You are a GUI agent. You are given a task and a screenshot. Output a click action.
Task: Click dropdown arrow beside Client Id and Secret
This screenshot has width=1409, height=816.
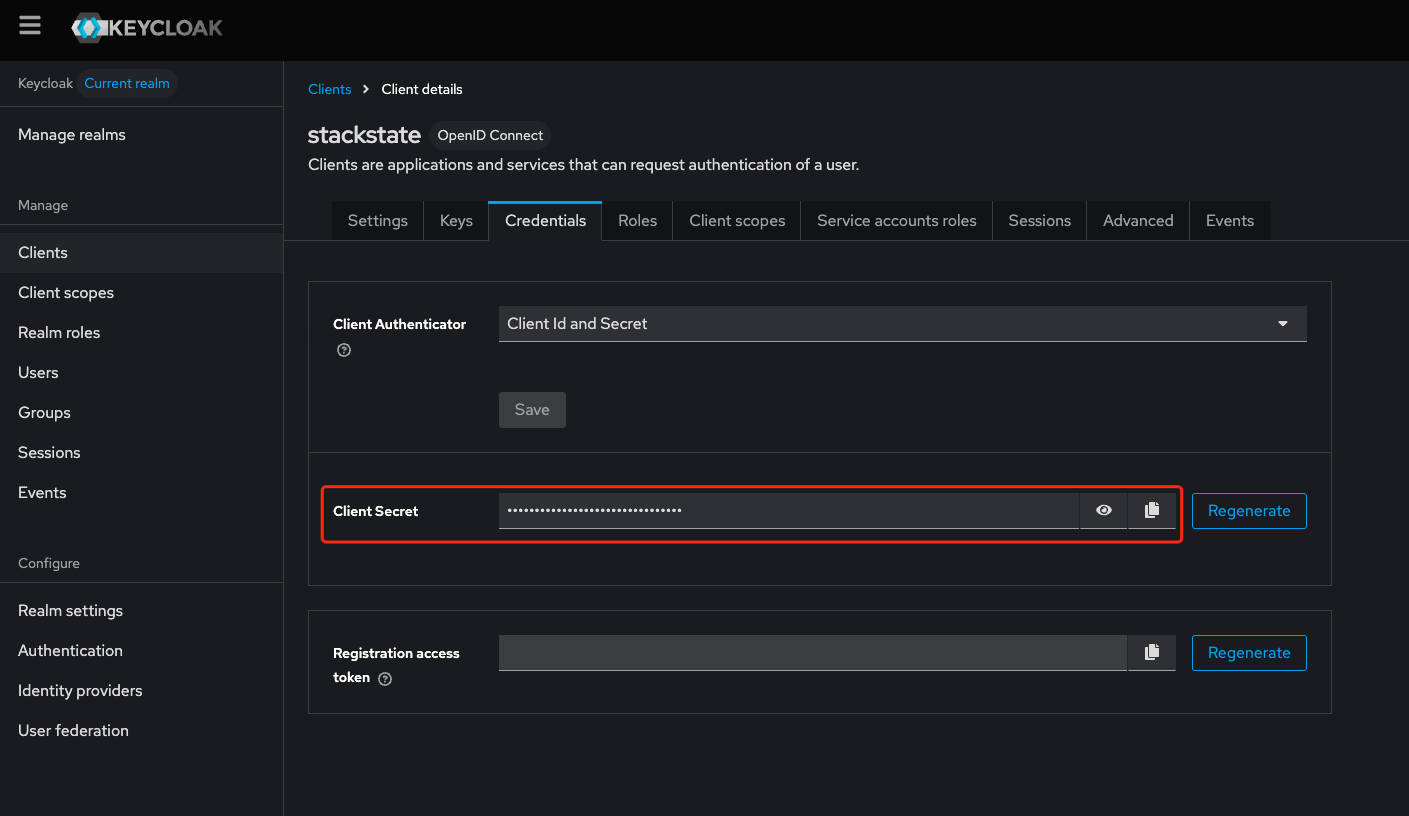tap(1283, 324)
